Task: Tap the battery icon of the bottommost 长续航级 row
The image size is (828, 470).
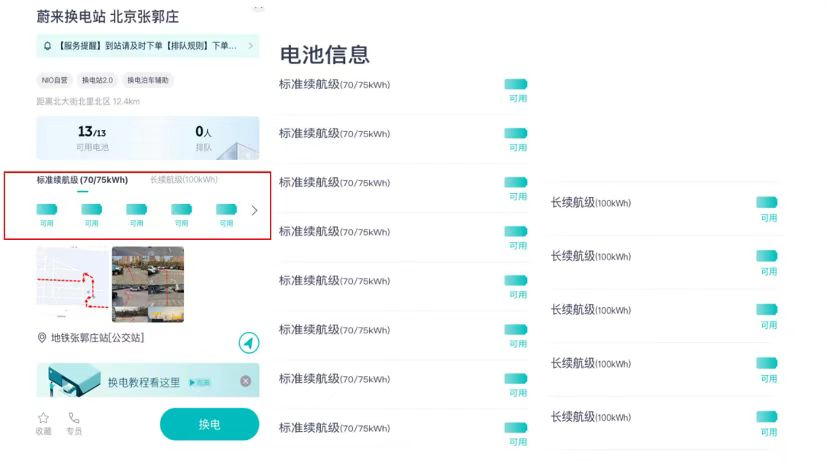Action: [x=767, y=417]
